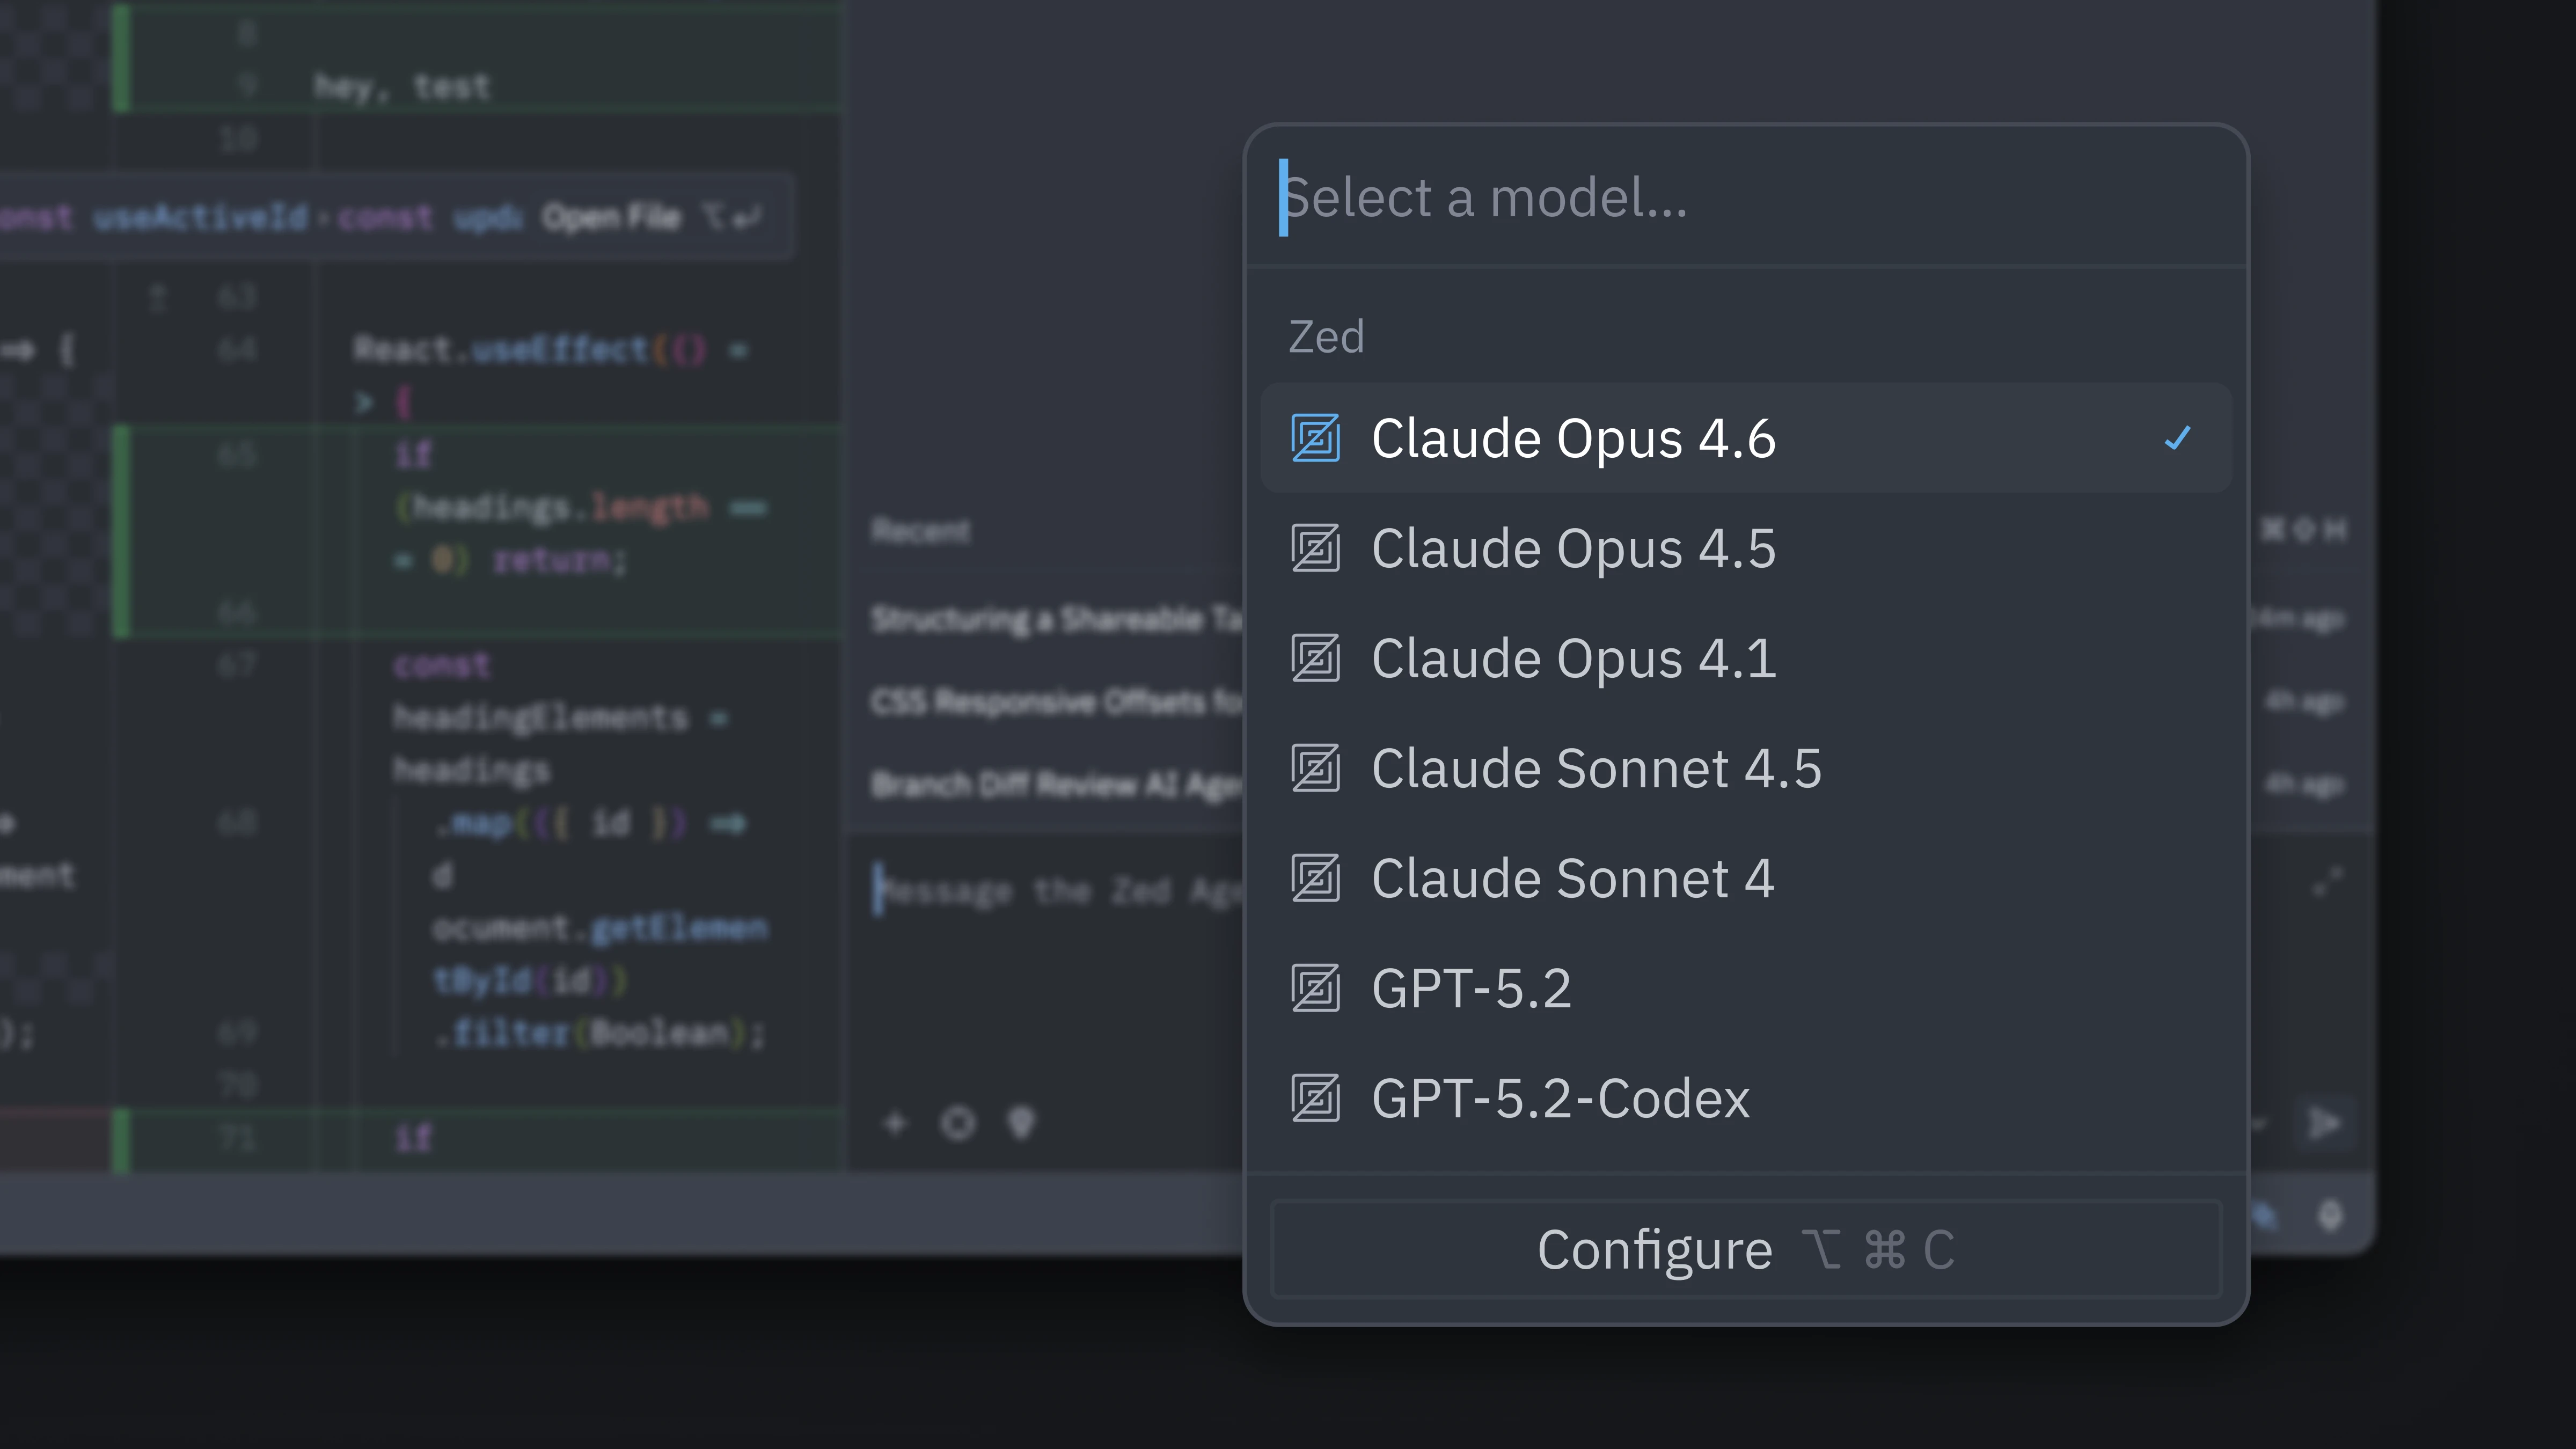
Task: Click the Zed icon beside Claude Opus 4.1
Action: tap(1315, 658)
